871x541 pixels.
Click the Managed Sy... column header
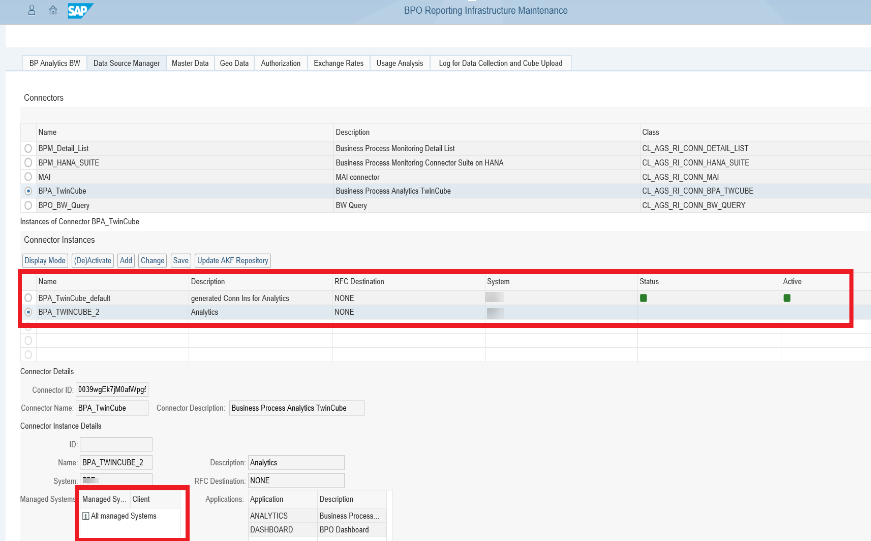coord(105,499)
